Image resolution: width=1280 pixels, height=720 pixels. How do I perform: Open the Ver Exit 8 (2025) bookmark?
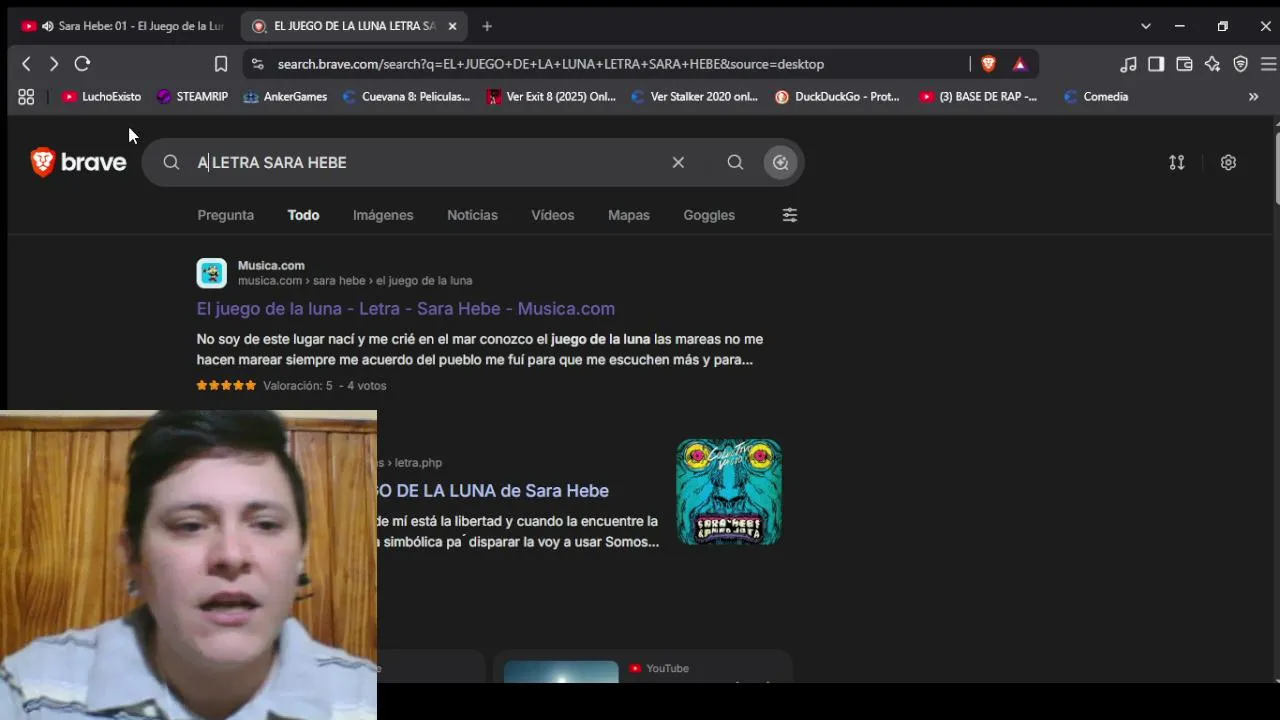551,97
